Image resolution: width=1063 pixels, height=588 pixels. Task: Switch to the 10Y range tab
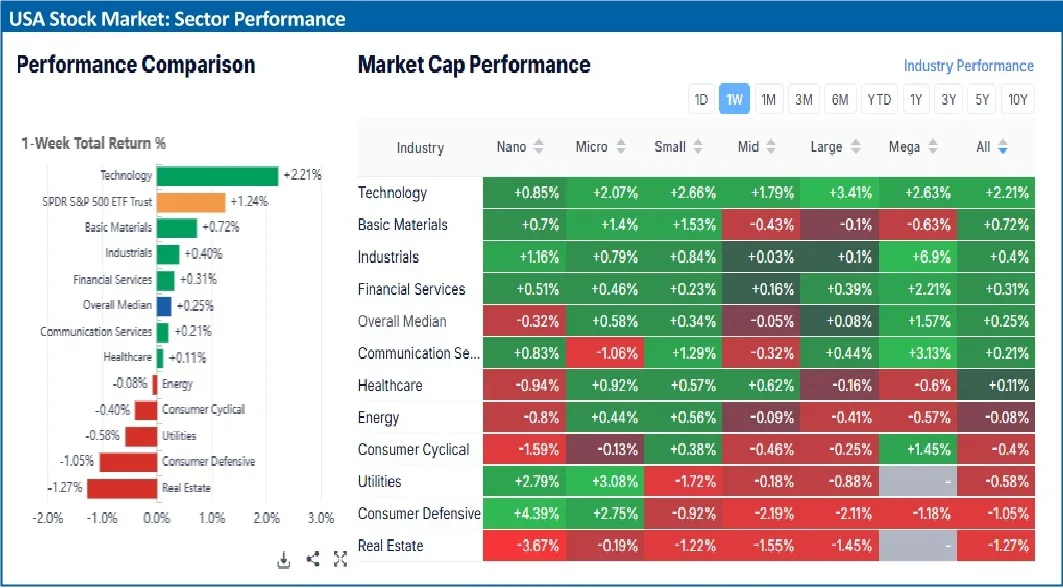tap(1018, 99)
